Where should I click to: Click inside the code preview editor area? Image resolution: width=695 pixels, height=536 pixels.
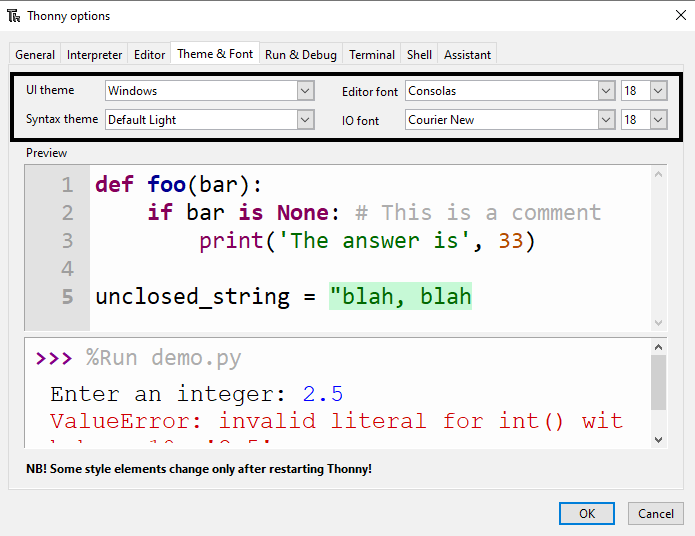pos(370,270)
